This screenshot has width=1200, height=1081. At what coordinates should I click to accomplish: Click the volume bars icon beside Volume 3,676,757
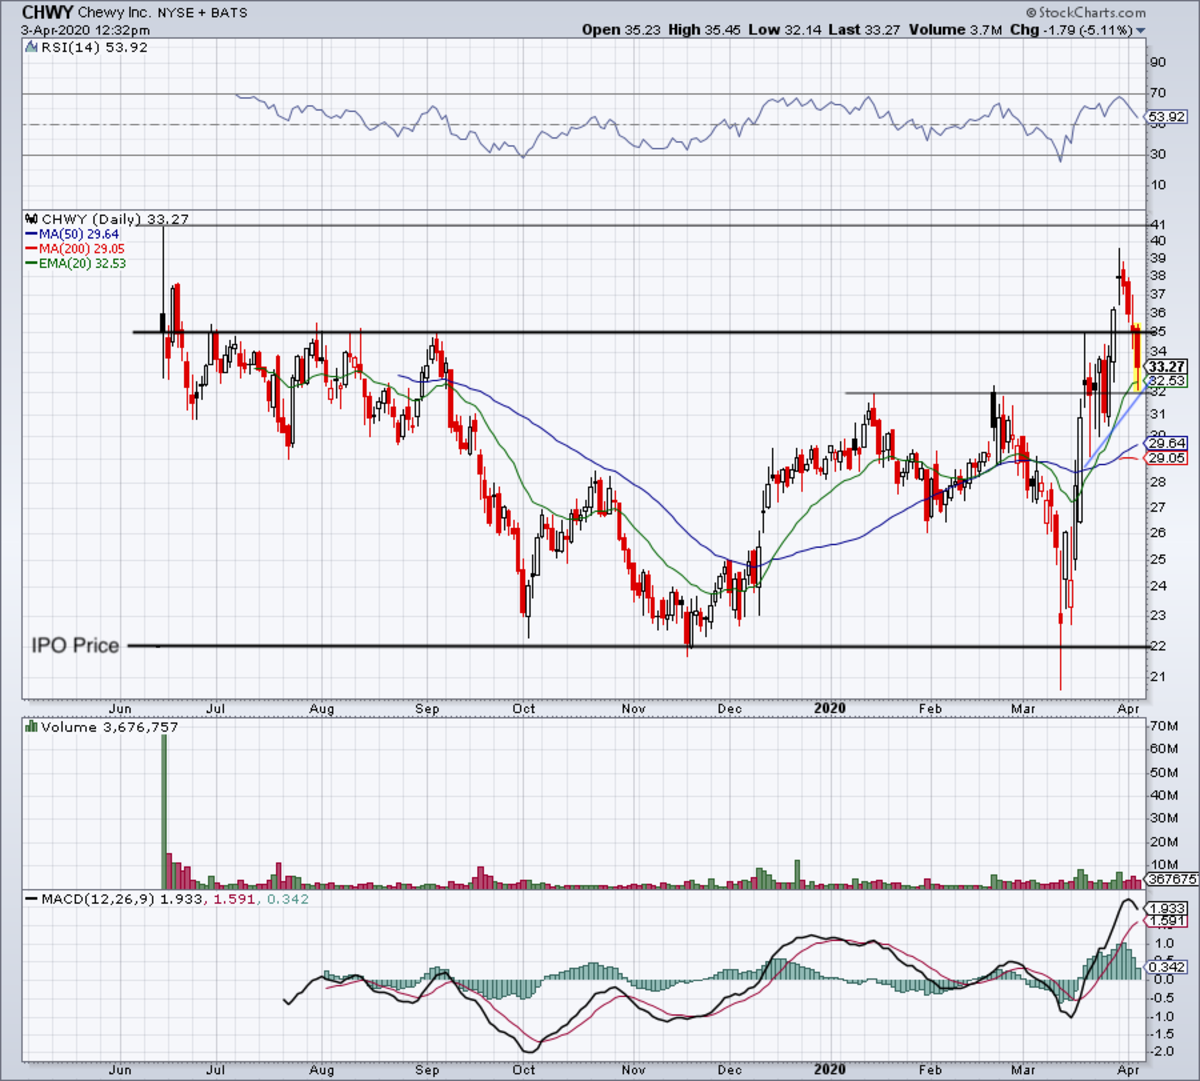tap(32, 727)
